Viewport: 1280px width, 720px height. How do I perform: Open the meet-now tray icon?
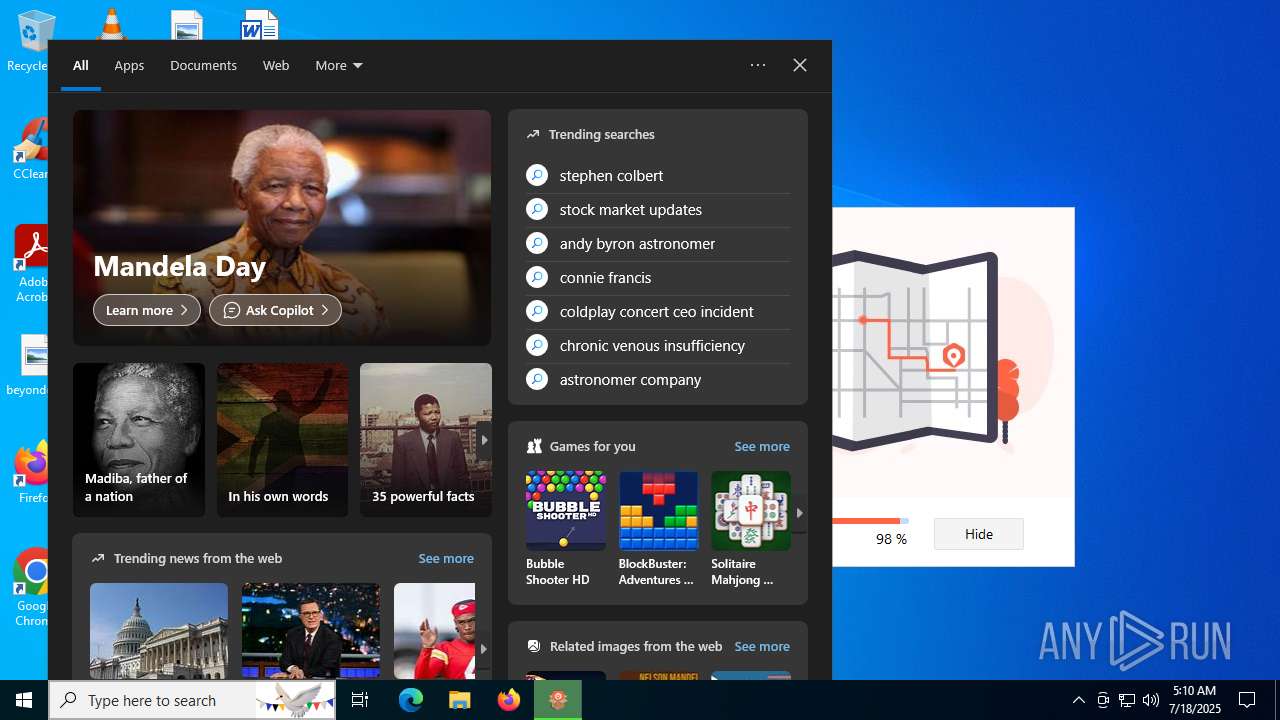[1103, 700]
